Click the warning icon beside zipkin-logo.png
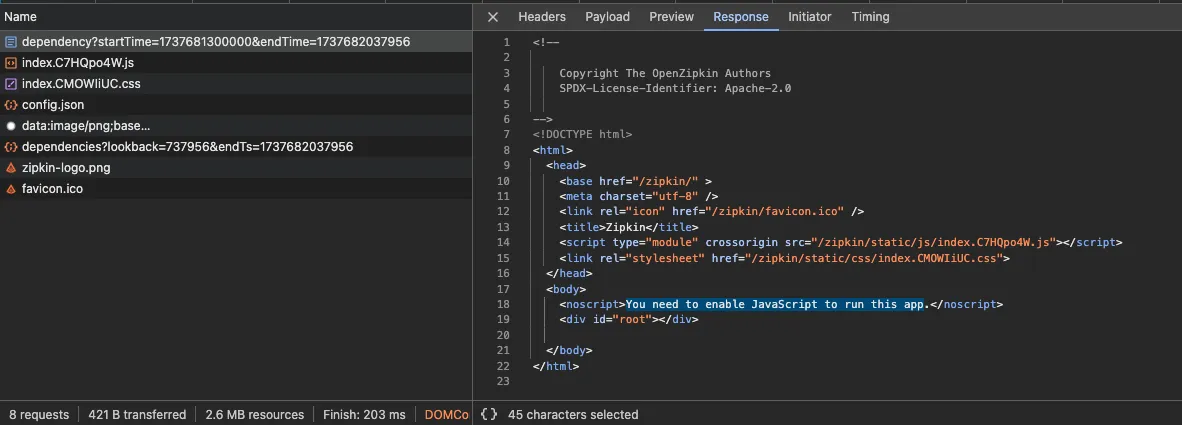Viewport: 1182px width, 425px height. (11, 168)
